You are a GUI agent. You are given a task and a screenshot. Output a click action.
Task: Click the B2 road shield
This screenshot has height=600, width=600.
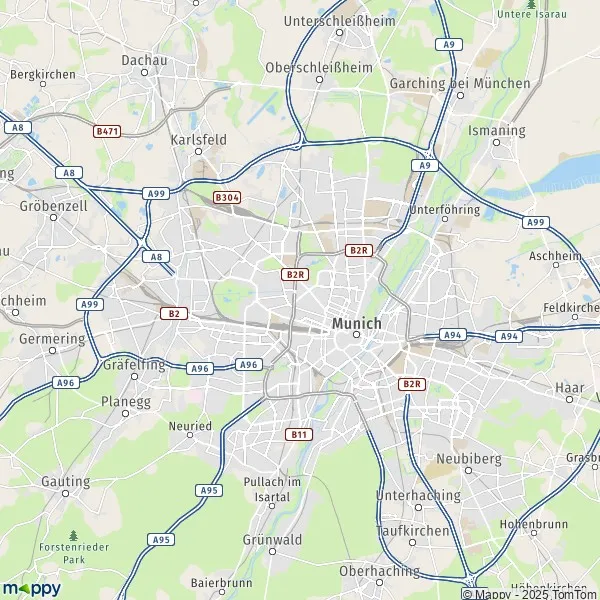[x=174, y=313]
